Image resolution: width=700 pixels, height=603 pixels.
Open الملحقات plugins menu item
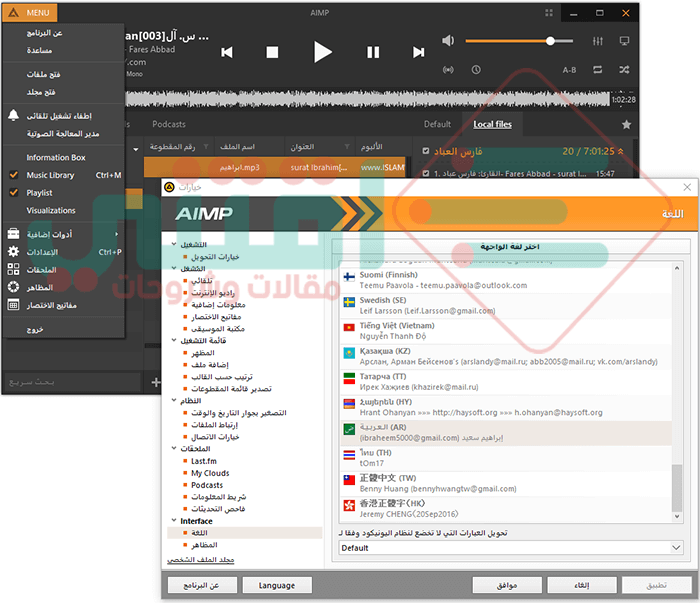tap(64, 270)
